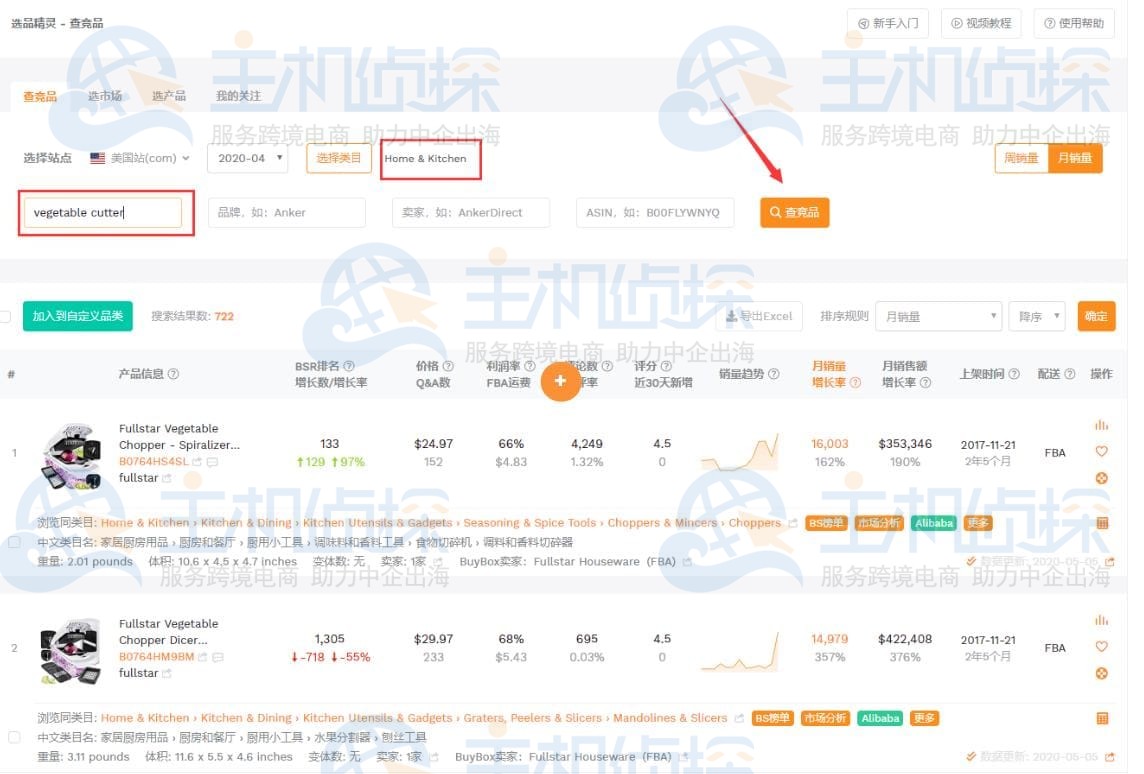
Task: Click help icon beside BSR排名 header
Action: [349, 366]
